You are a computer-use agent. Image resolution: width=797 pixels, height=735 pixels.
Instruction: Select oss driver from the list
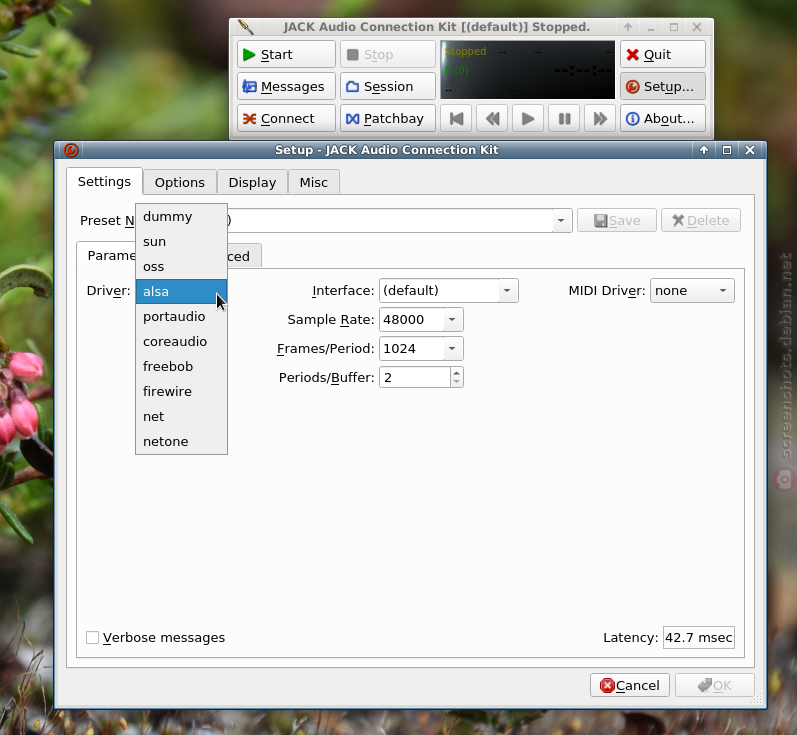(x=181, y=266)
